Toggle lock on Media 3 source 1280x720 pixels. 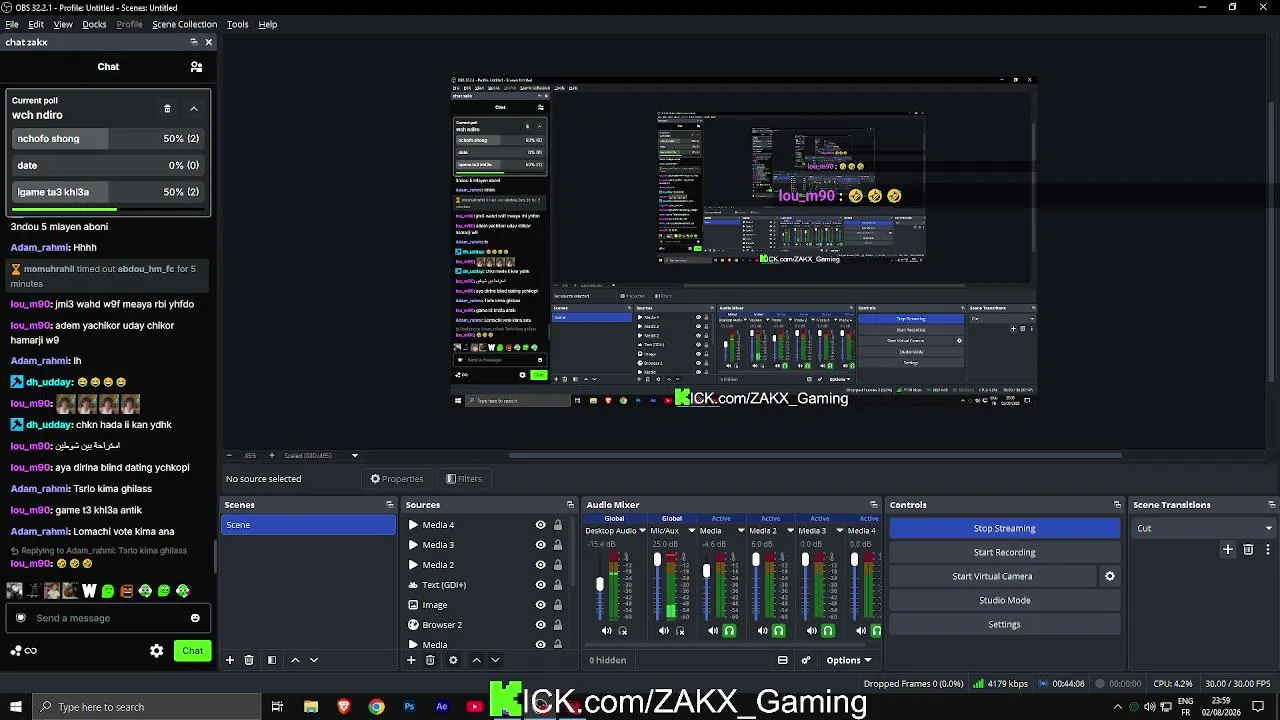558,545
